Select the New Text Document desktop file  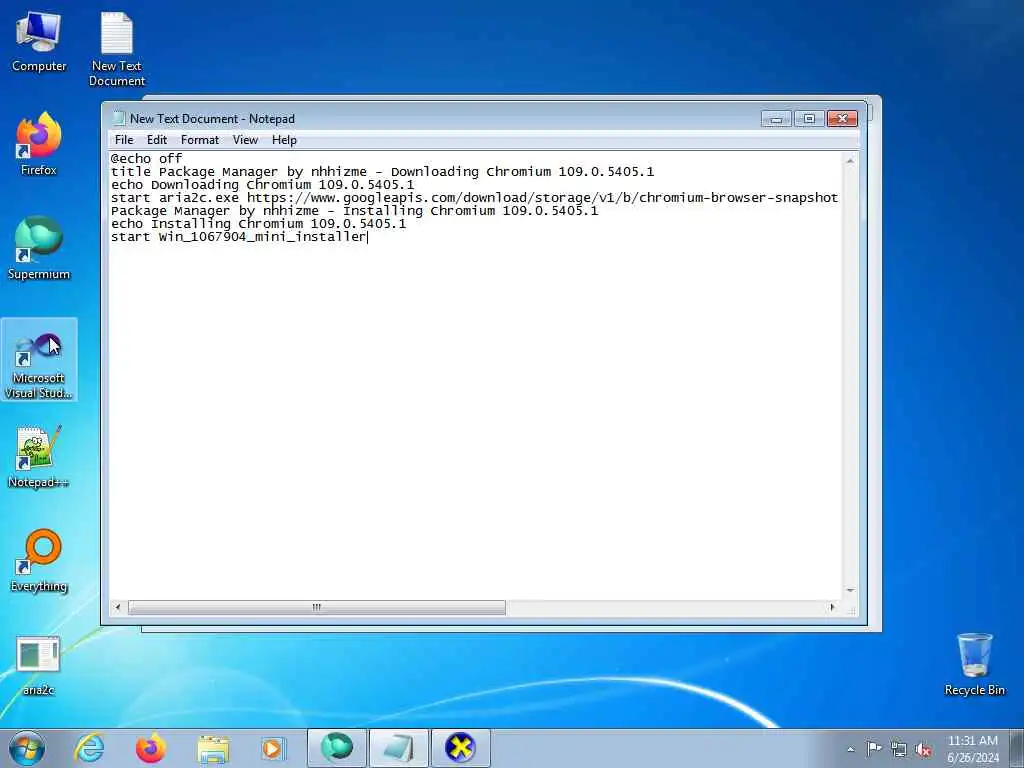point(116,50)
